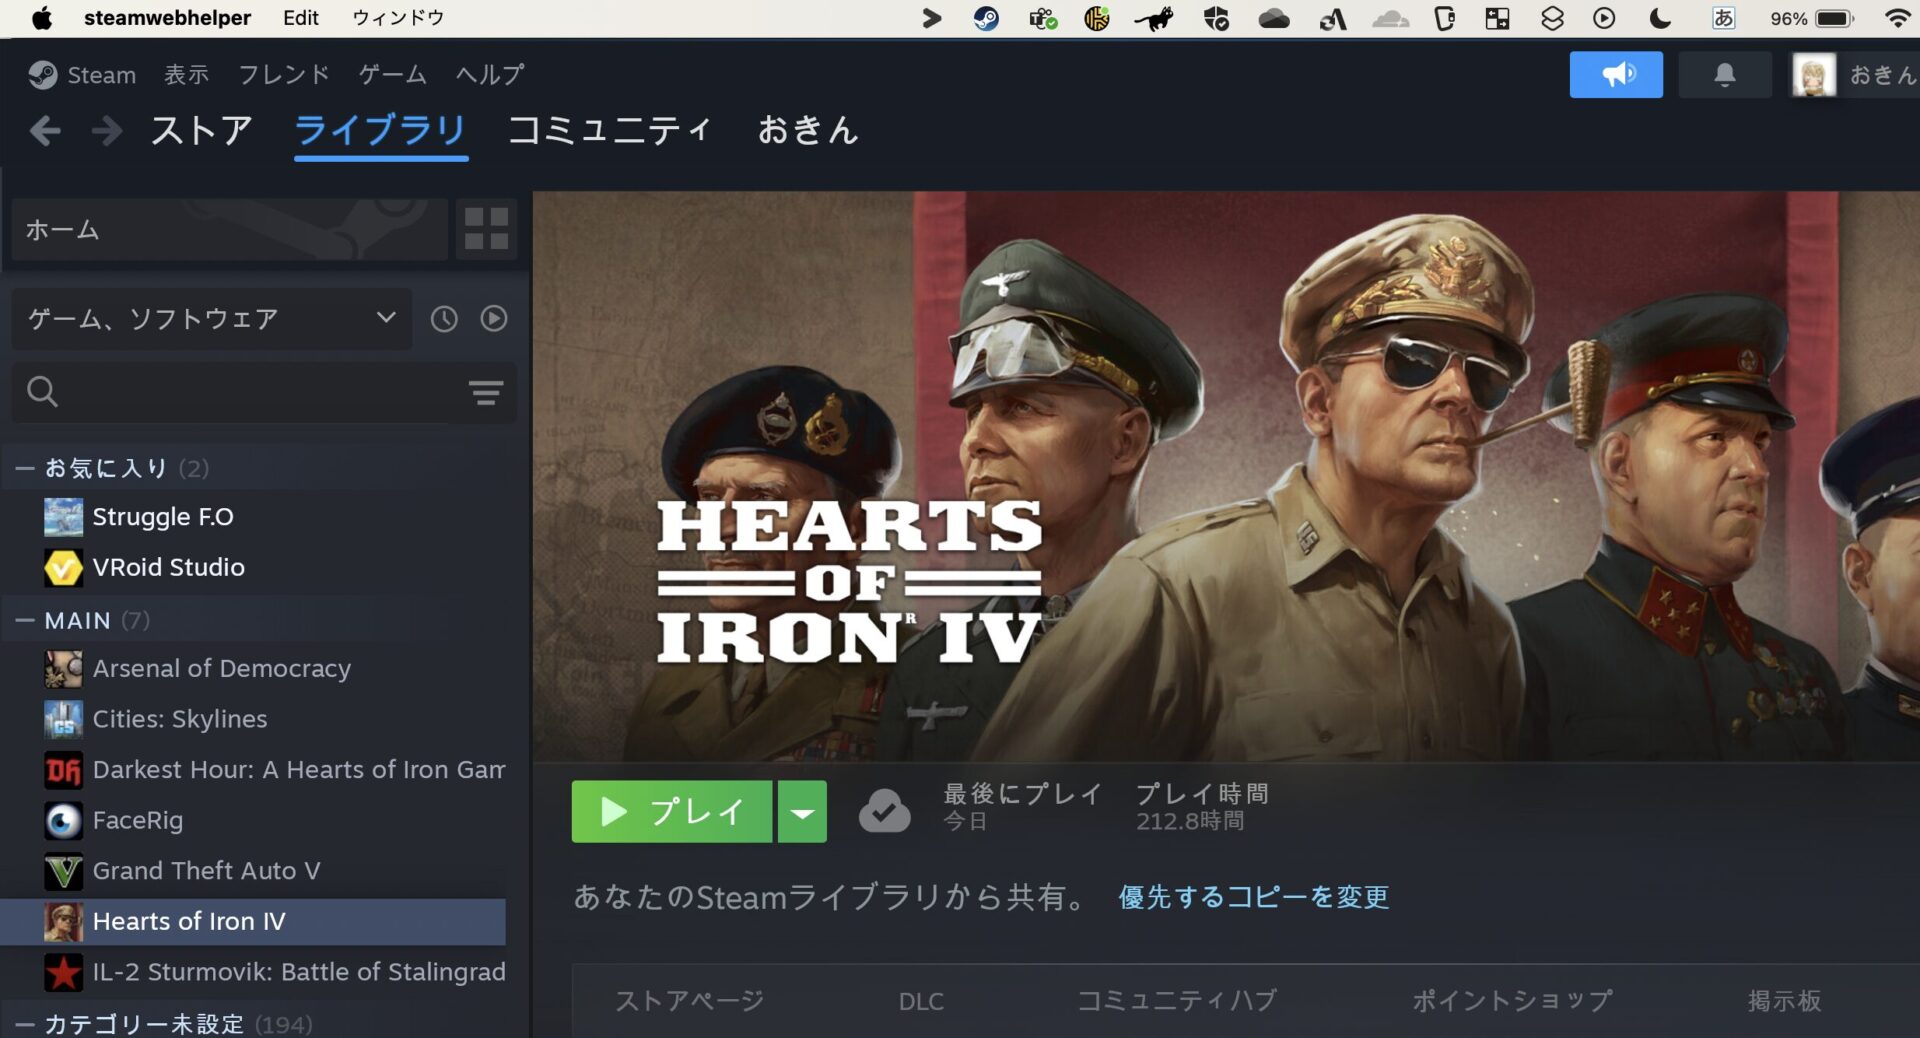Click the forward navigation arrow
1920x1038 pixels.
106,131
